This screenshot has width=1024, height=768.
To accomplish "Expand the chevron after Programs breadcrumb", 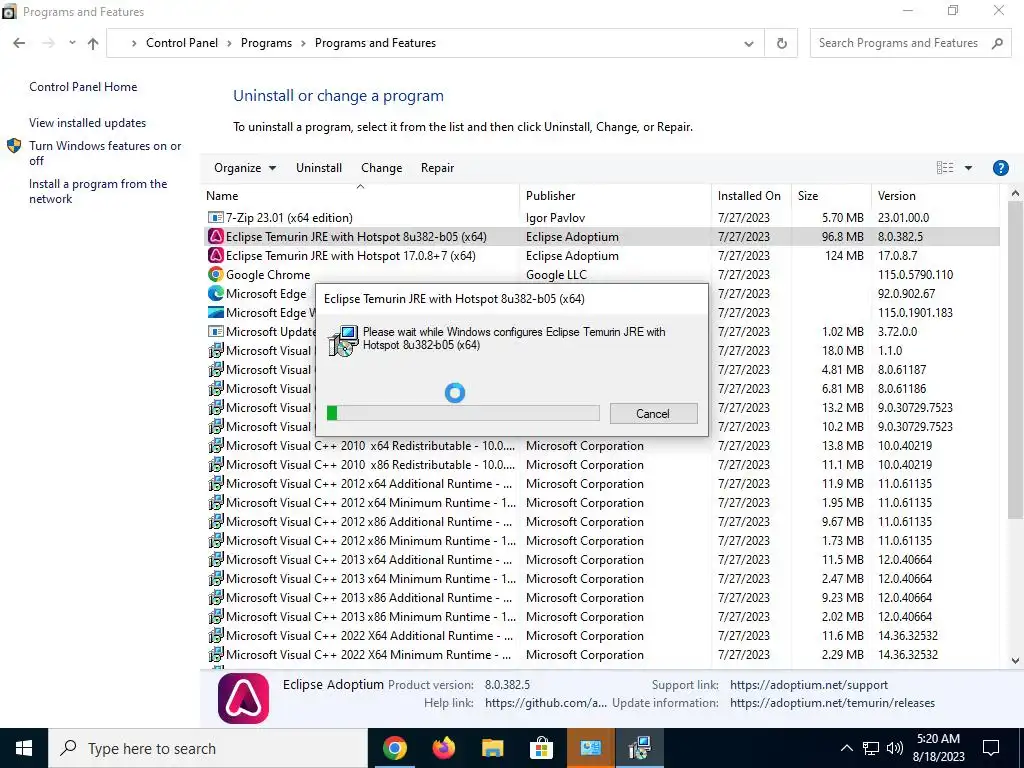I will (303, 43).
